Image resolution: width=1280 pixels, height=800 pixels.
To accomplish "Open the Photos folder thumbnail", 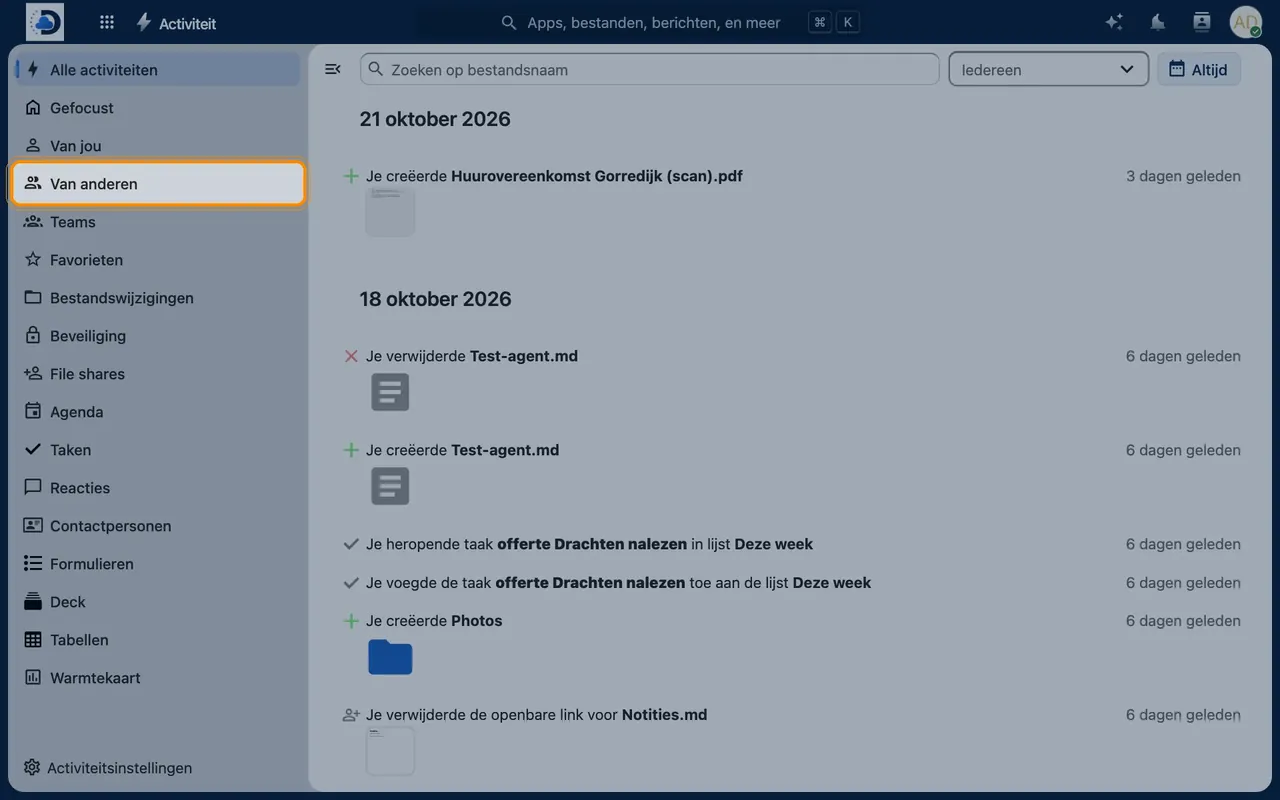I will [390, 657].
